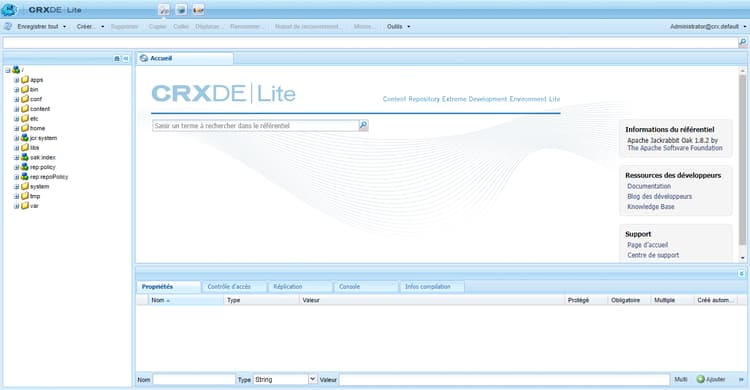The height and width of the screenshot is (390, 750).
Task: Open the Package Manager switcher icon
Action: (x=181, y=9)
